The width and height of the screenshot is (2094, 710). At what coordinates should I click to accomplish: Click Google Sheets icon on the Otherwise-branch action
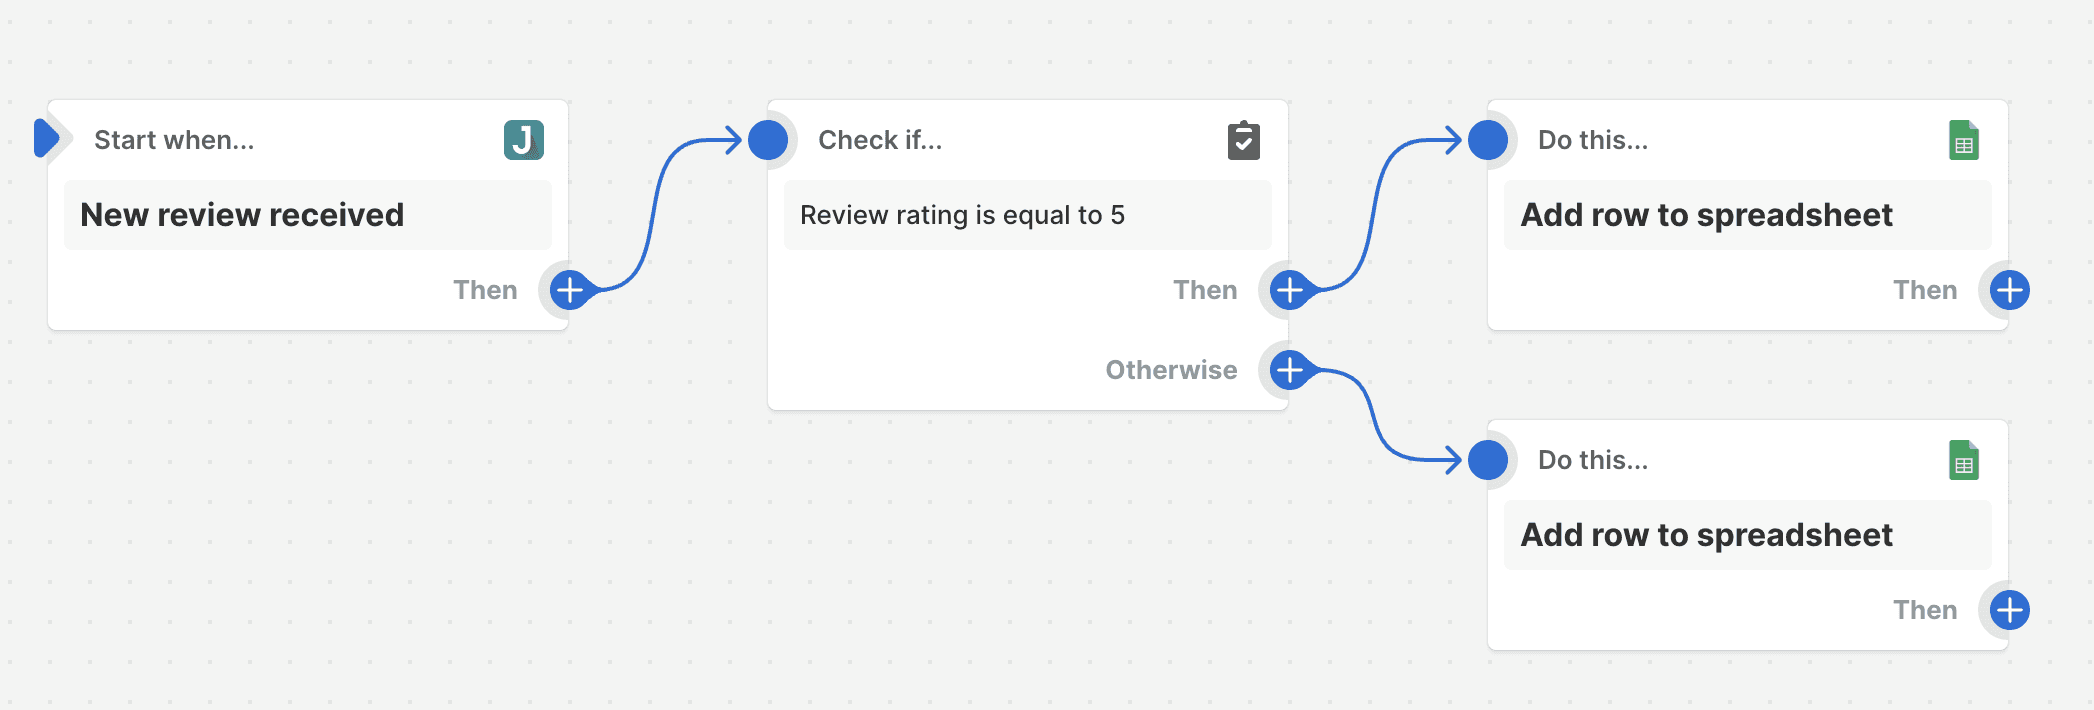(1963, 460)
